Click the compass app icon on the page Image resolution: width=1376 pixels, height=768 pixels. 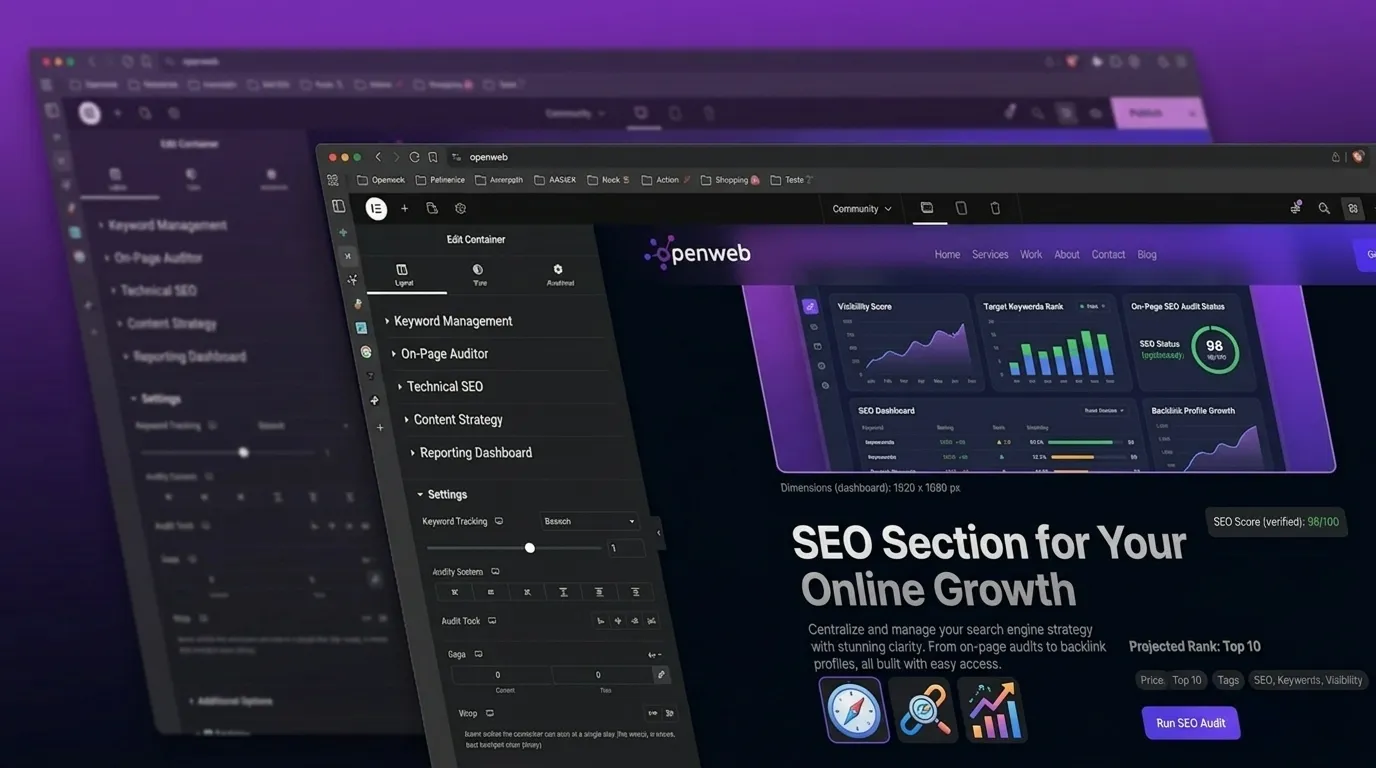pos(854,709)
